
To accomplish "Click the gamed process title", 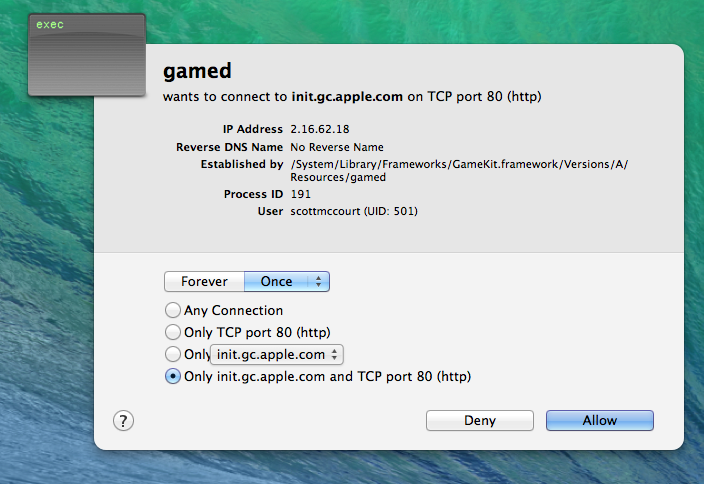I will (x=197, y=71).
